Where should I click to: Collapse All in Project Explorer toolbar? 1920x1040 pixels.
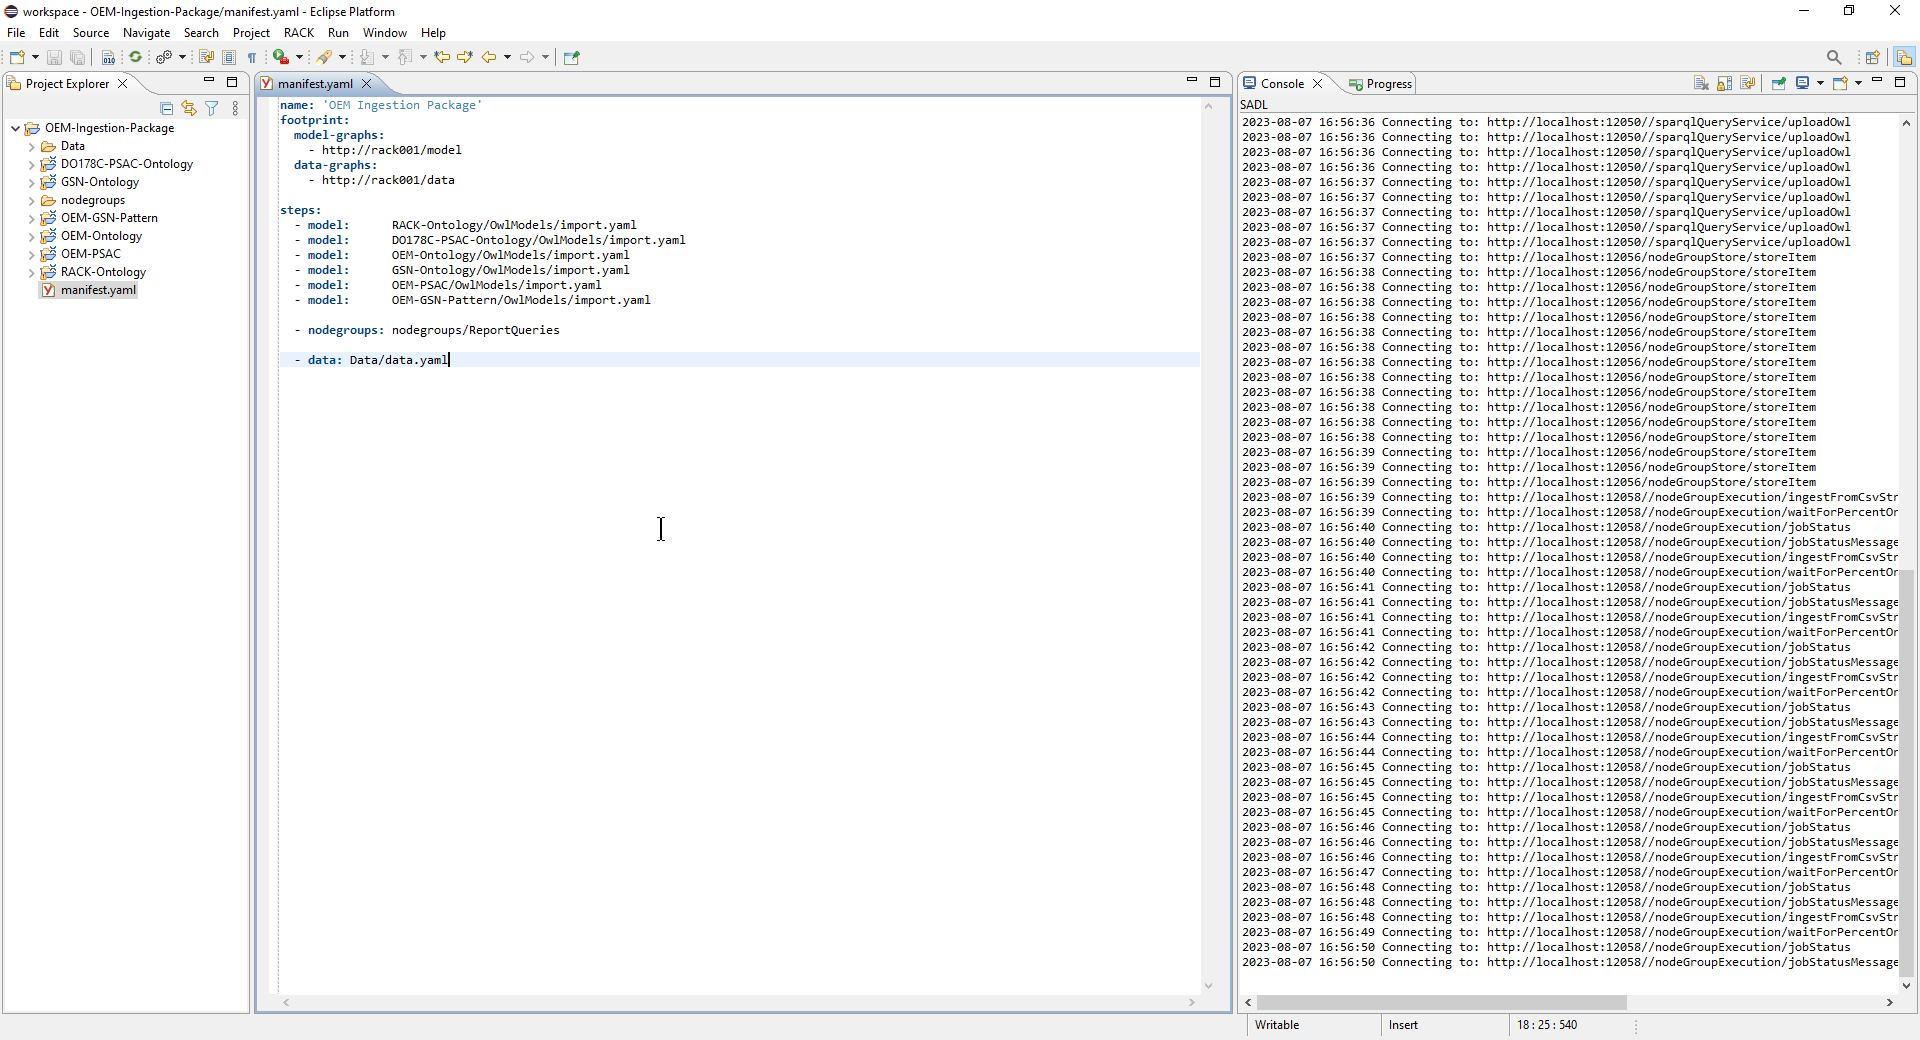pos(167,108)
